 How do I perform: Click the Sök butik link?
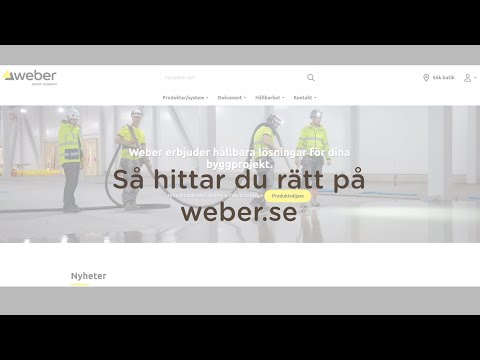(443, 78)
